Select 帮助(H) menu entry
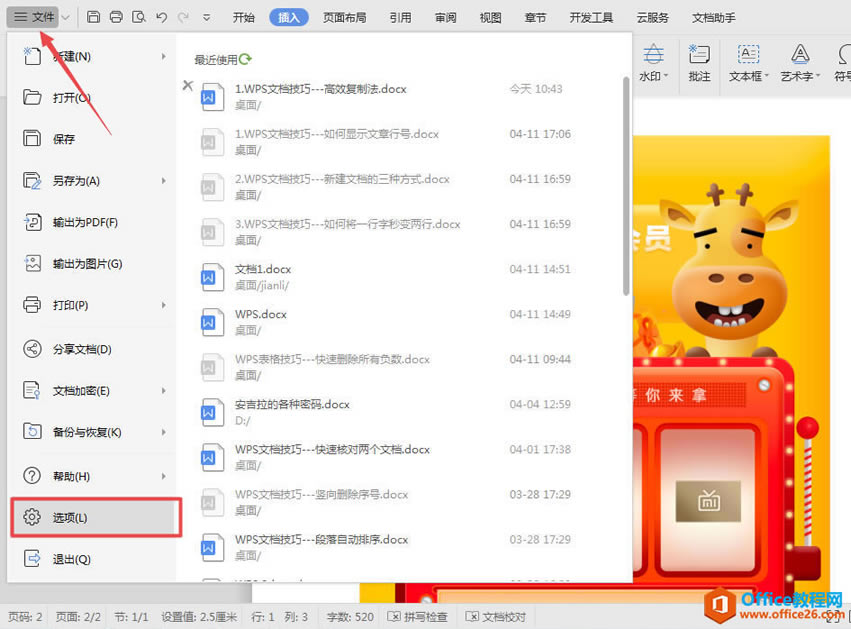 click(93, 476)
